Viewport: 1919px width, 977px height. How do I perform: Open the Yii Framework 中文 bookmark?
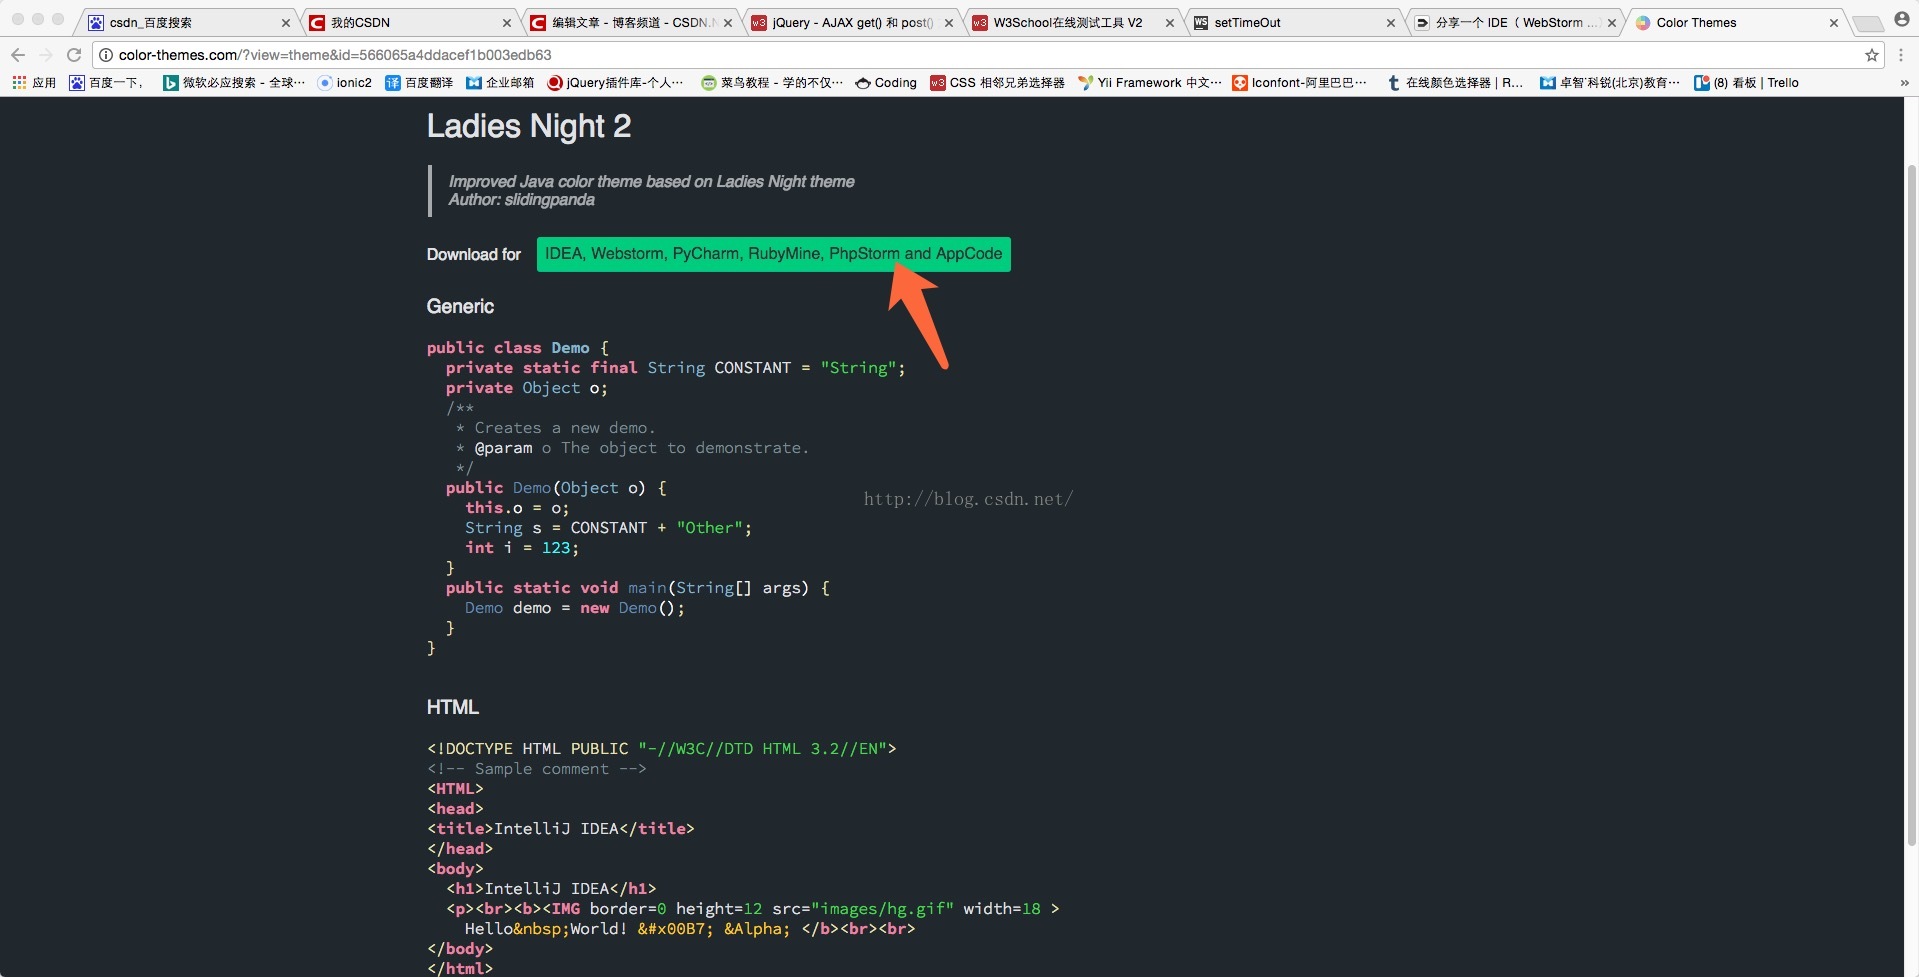[x=1150, y=83]
